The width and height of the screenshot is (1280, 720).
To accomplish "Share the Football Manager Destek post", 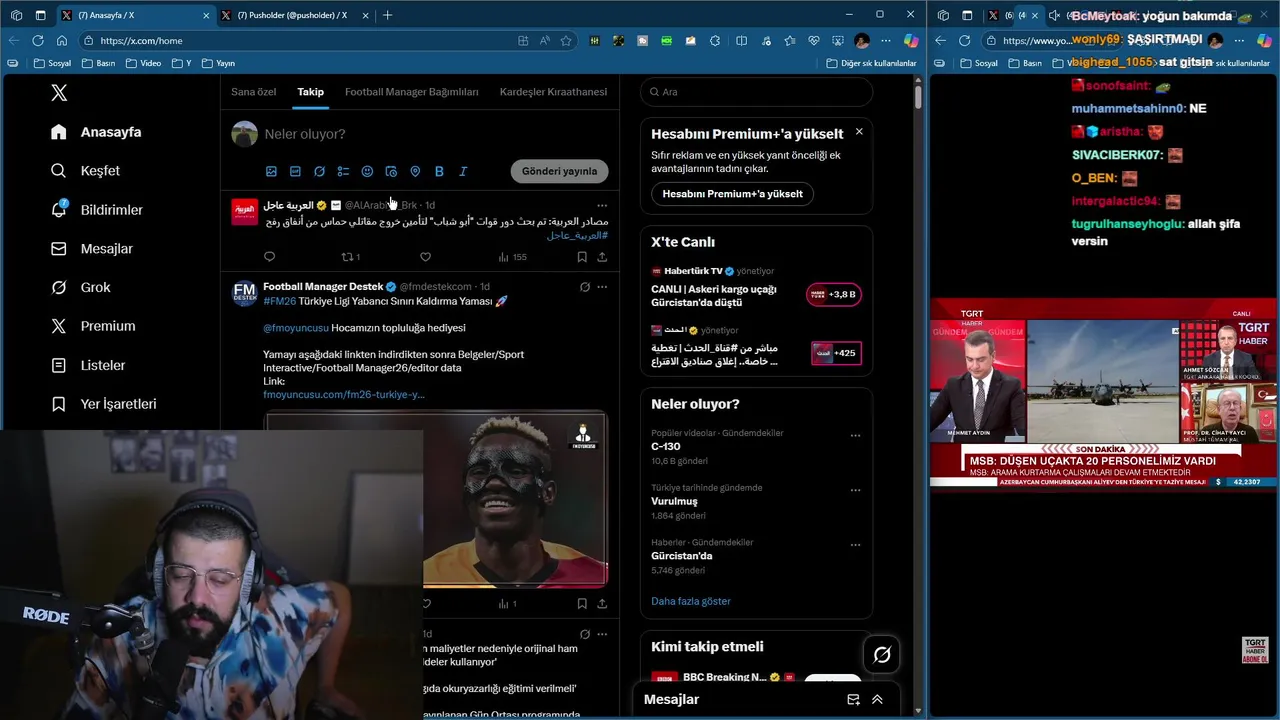I will (602, 604).
